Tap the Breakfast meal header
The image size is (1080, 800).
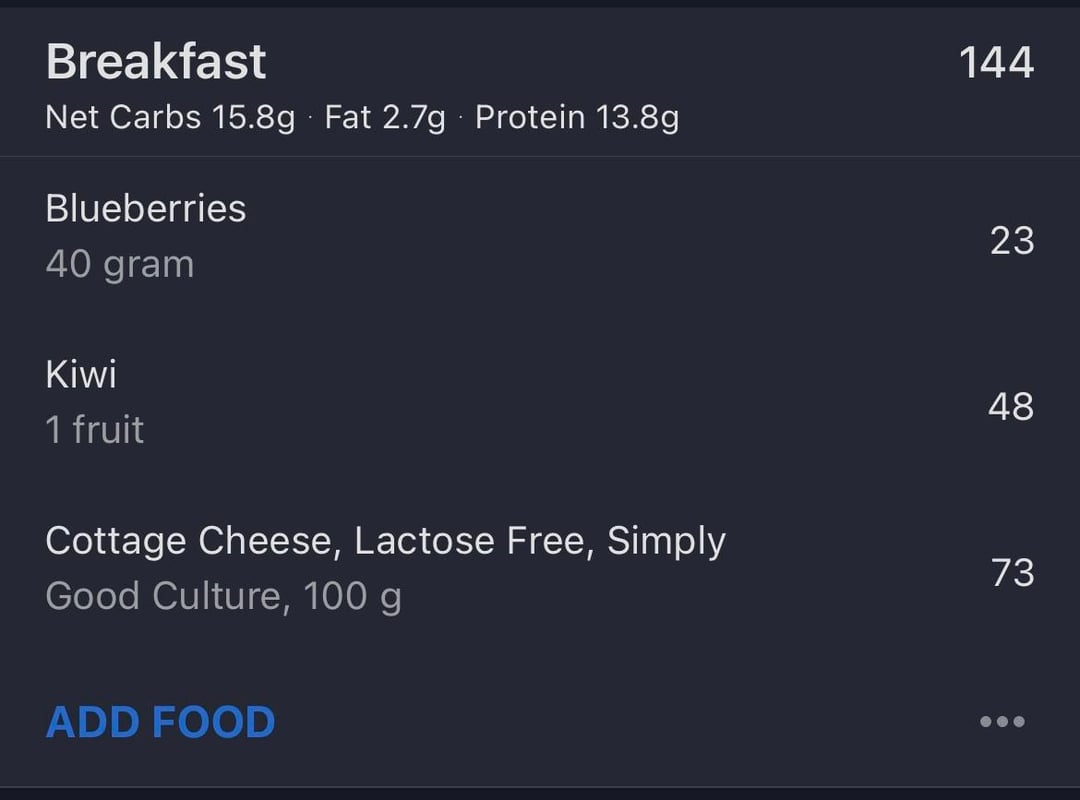[x=156, y=62]
